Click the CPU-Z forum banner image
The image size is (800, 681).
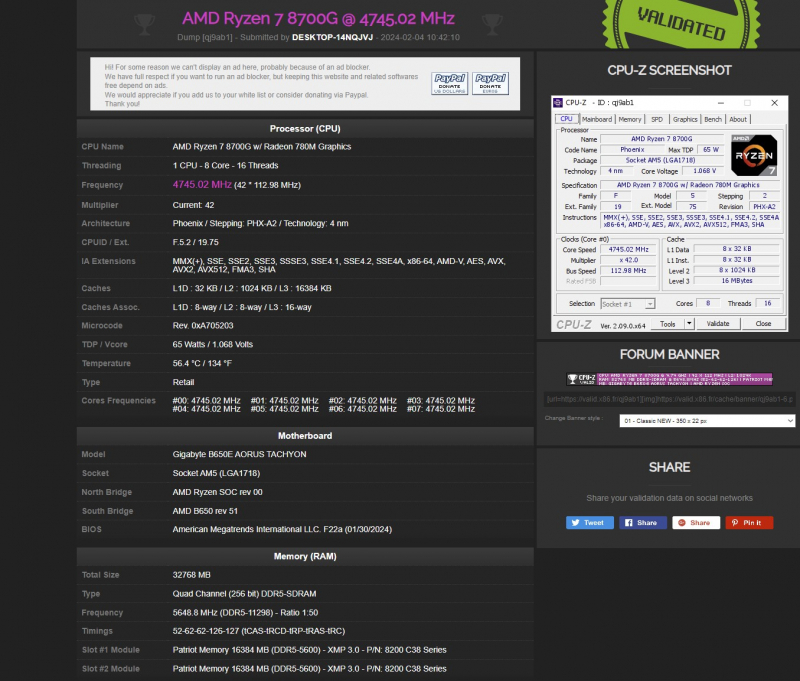click(668, 379)
